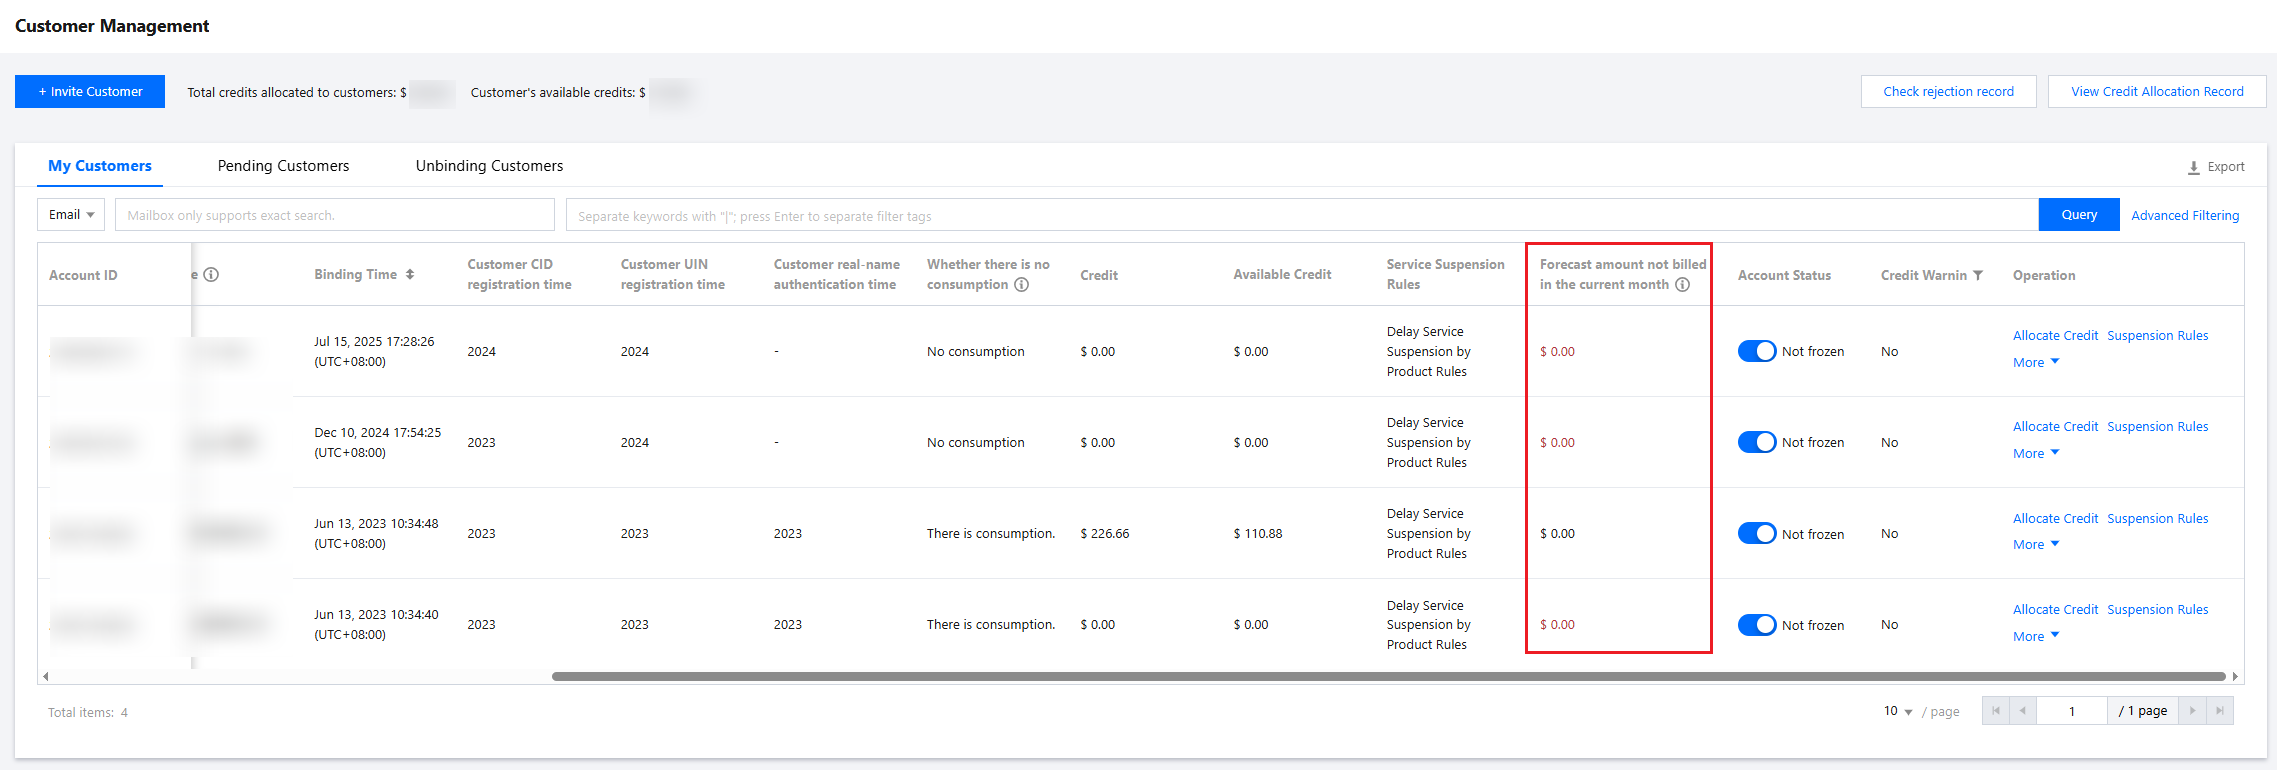Click the next page arrow
This screenshot has height=770, width=2277.
pos(2192,711)
